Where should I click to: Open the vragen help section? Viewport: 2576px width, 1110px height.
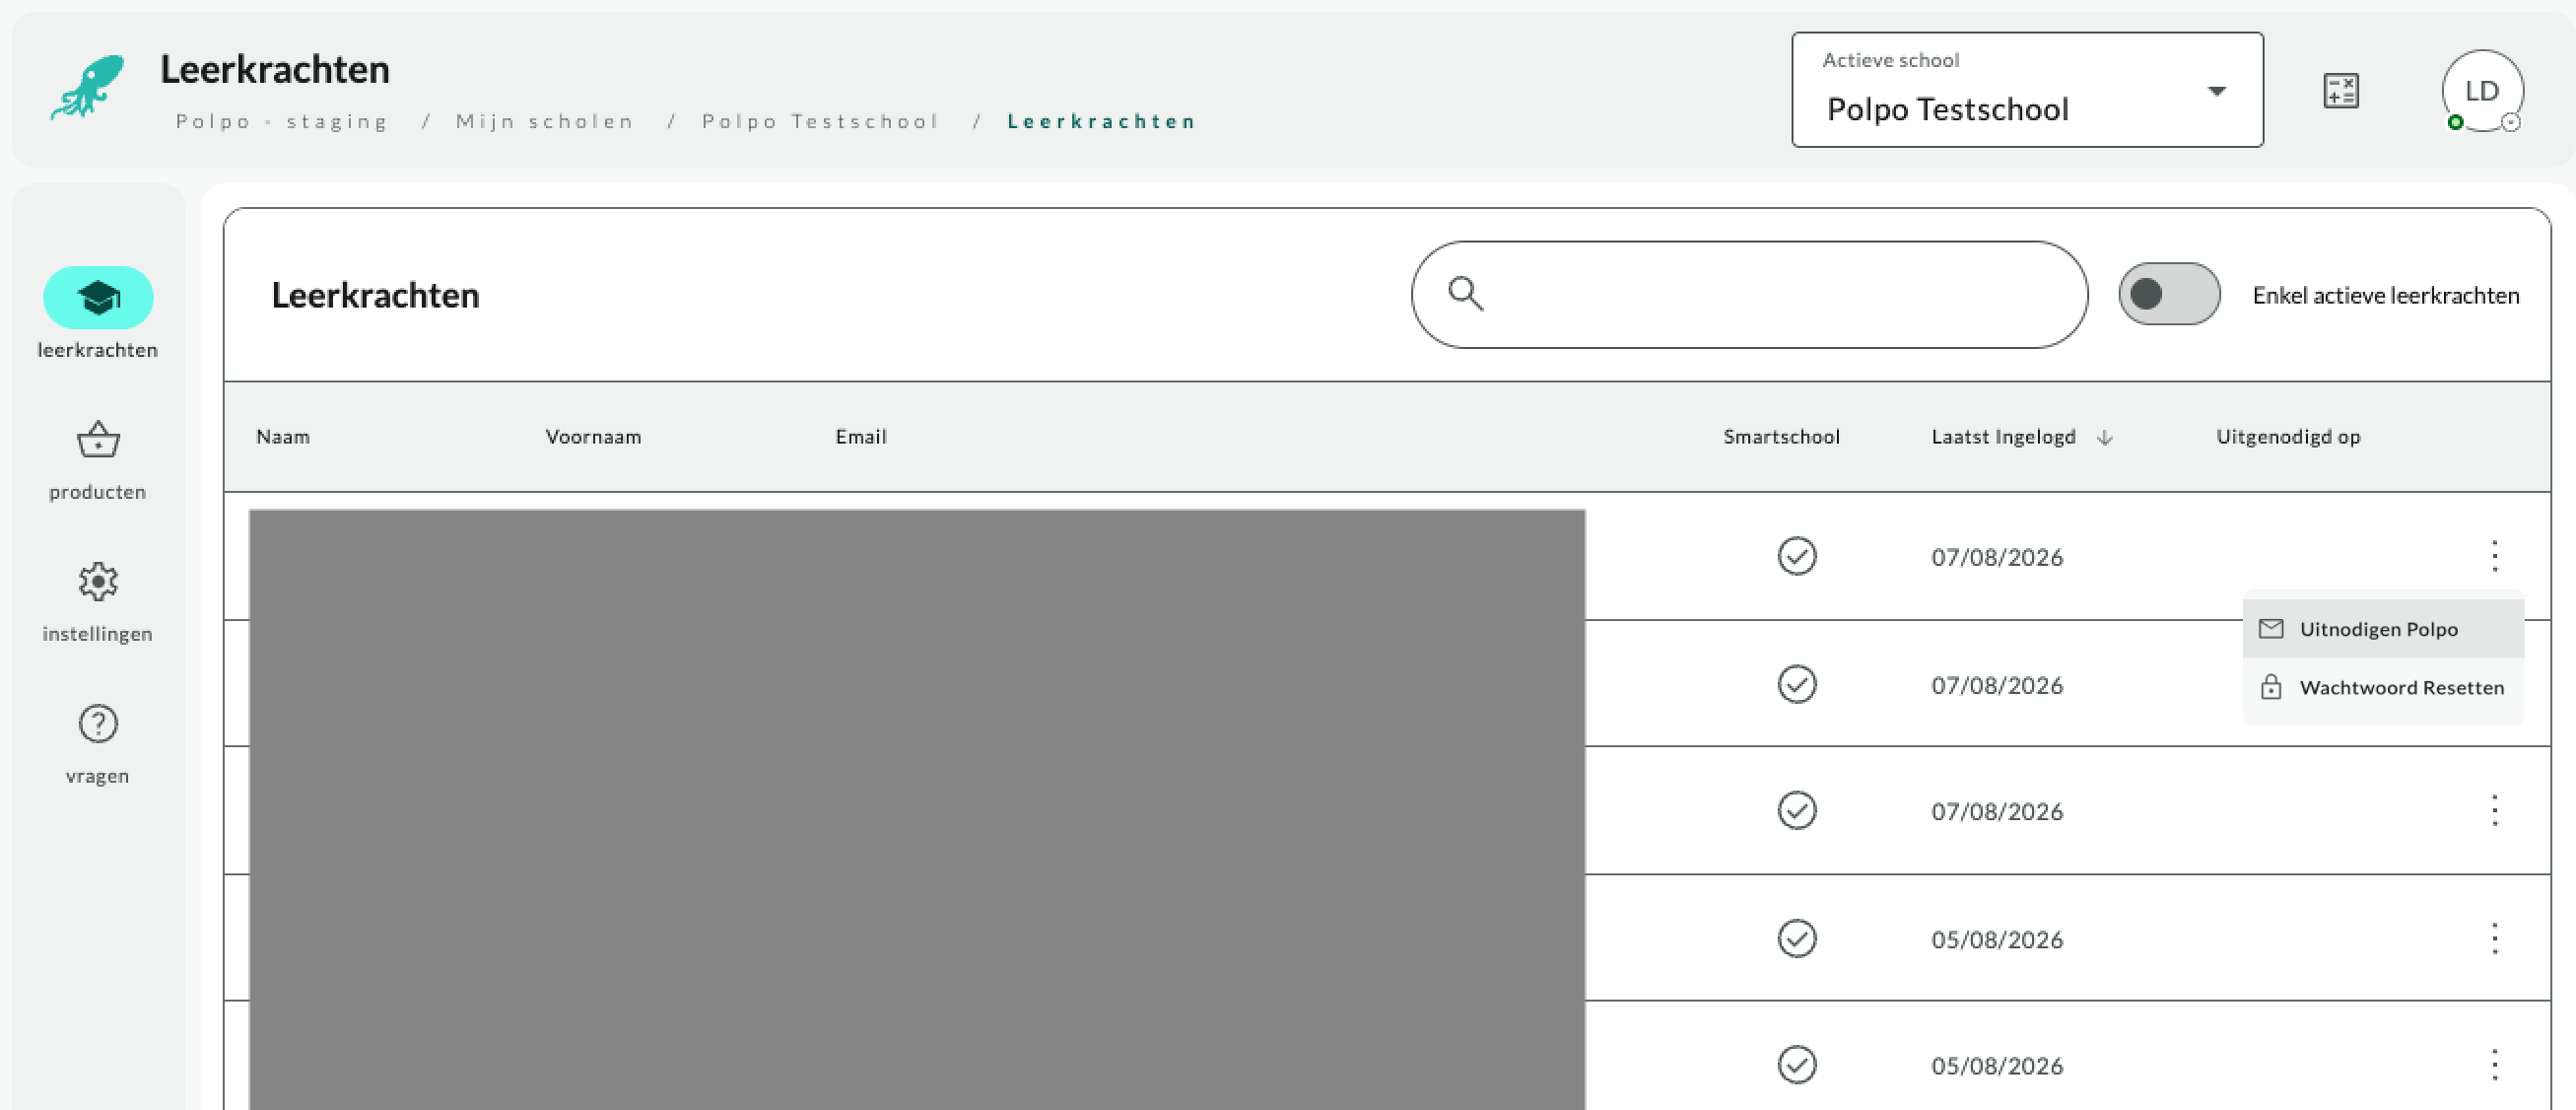(x=98, y=744)
